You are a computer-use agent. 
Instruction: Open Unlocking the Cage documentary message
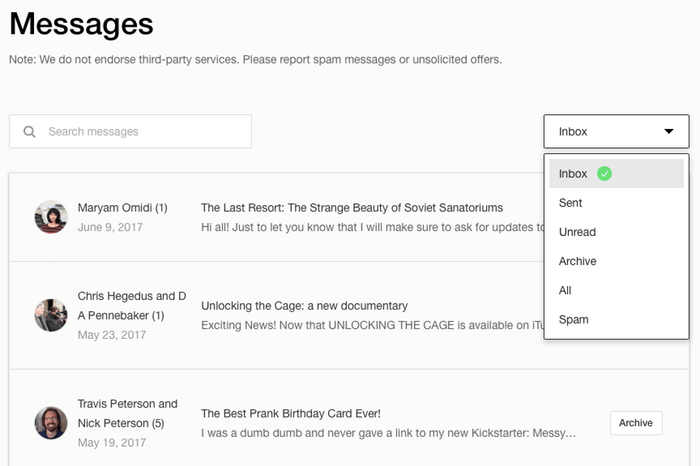304,306
